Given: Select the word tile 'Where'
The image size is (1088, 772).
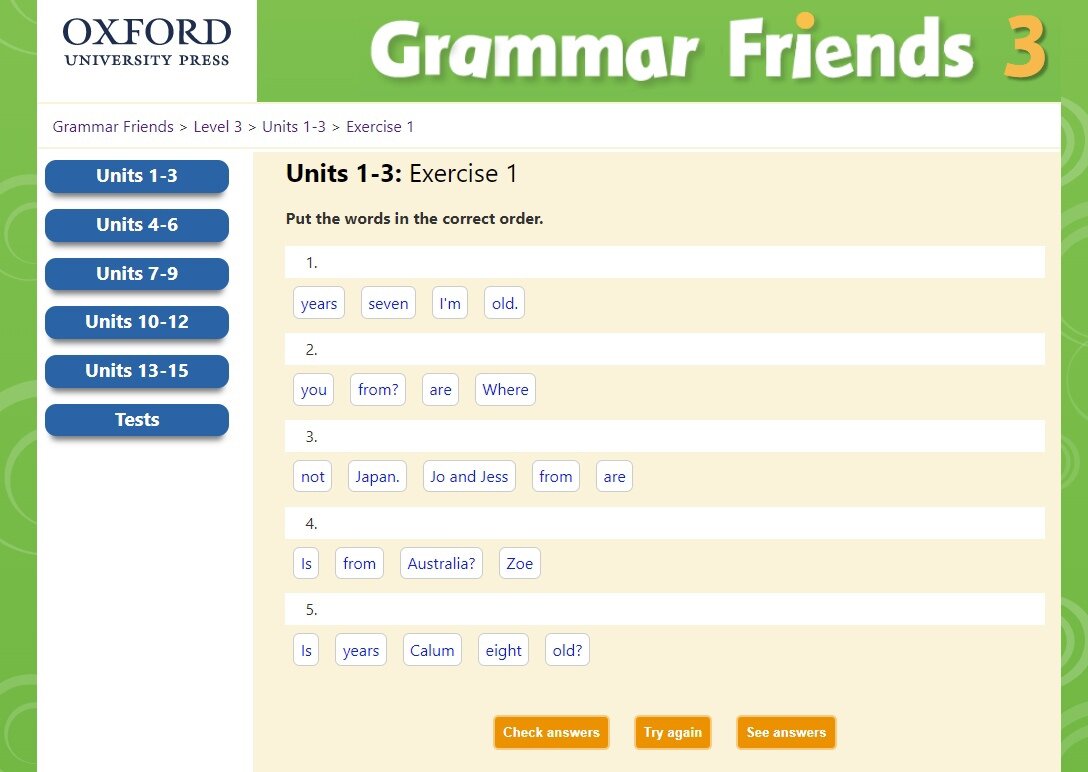Looking at the screenshot, I should click(x=505, y=390).
